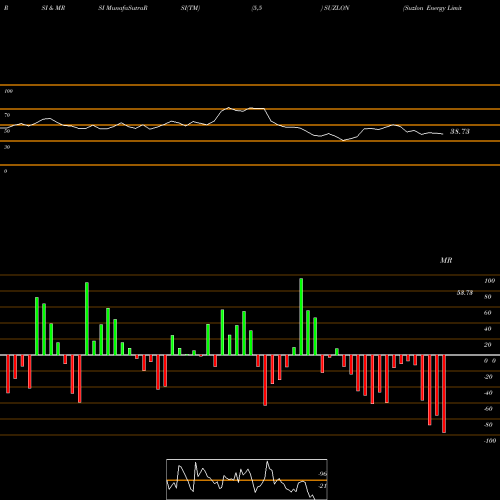500x500 pixels.
Task: Click the last red bar near -100
Action: coord(444,394)
